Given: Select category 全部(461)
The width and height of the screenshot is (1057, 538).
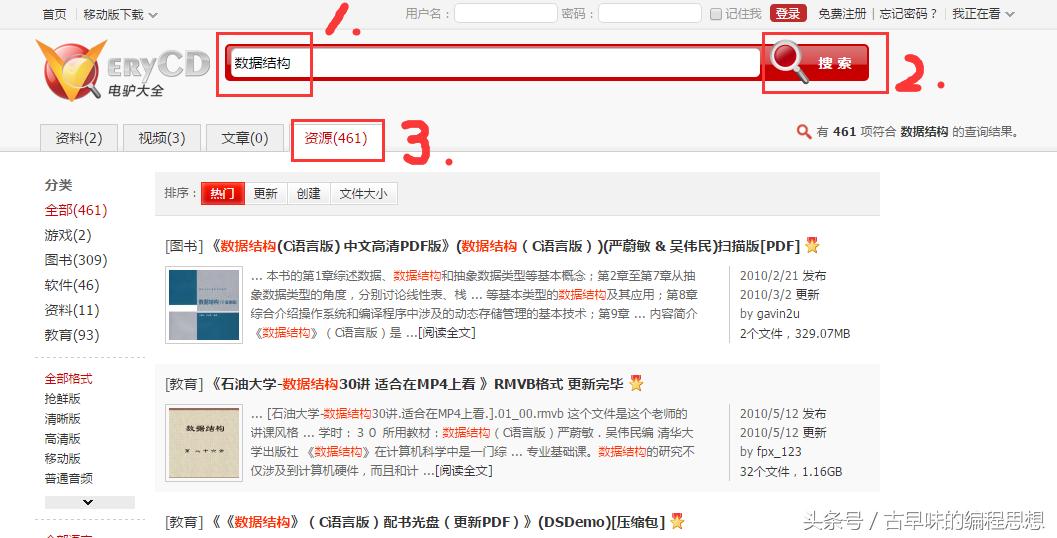Looking at the screenshot, I should (76, 210).
